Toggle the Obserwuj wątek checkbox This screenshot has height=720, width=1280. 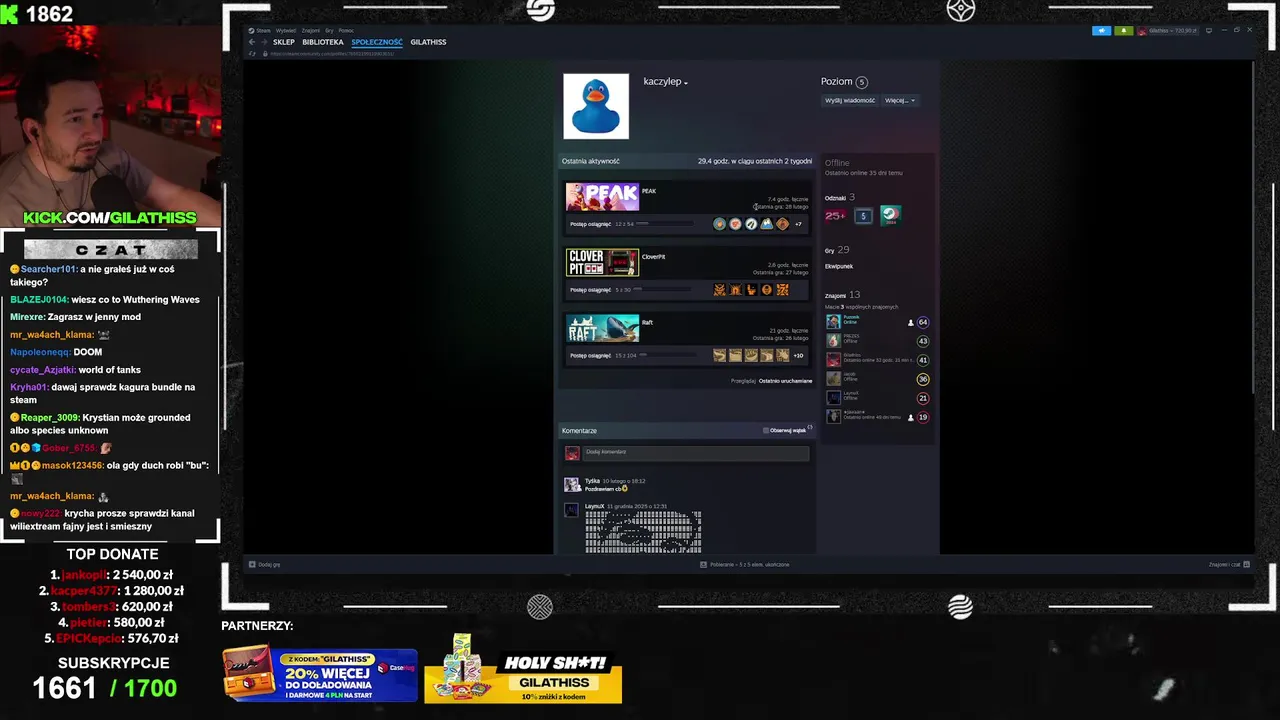(766, 431)
